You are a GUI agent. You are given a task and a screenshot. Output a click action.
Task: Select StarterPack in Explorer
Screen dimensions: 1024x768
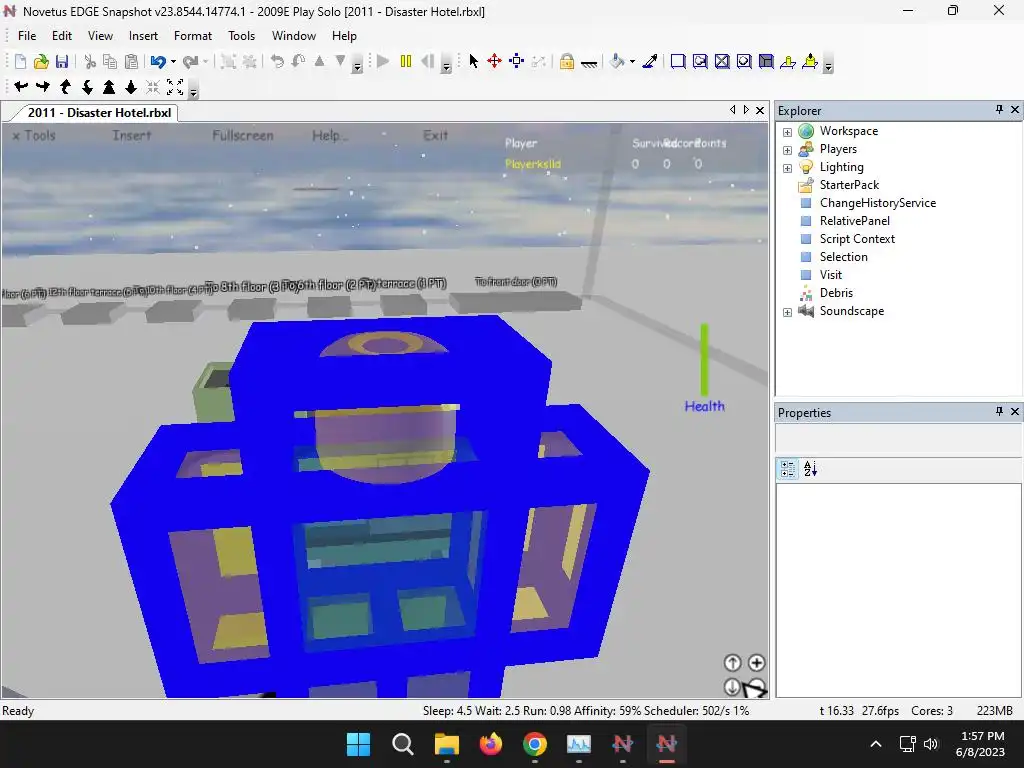849,185
